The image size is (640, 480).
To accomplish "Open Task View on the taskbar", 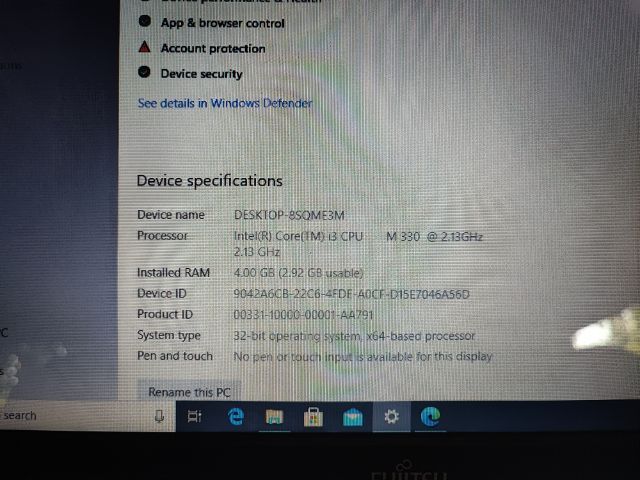I will pyautogui.click(x=194, y=416).
